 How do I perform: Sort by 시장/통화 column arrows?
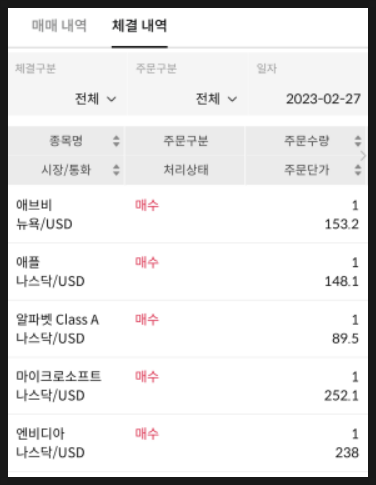tap(116, 170)
